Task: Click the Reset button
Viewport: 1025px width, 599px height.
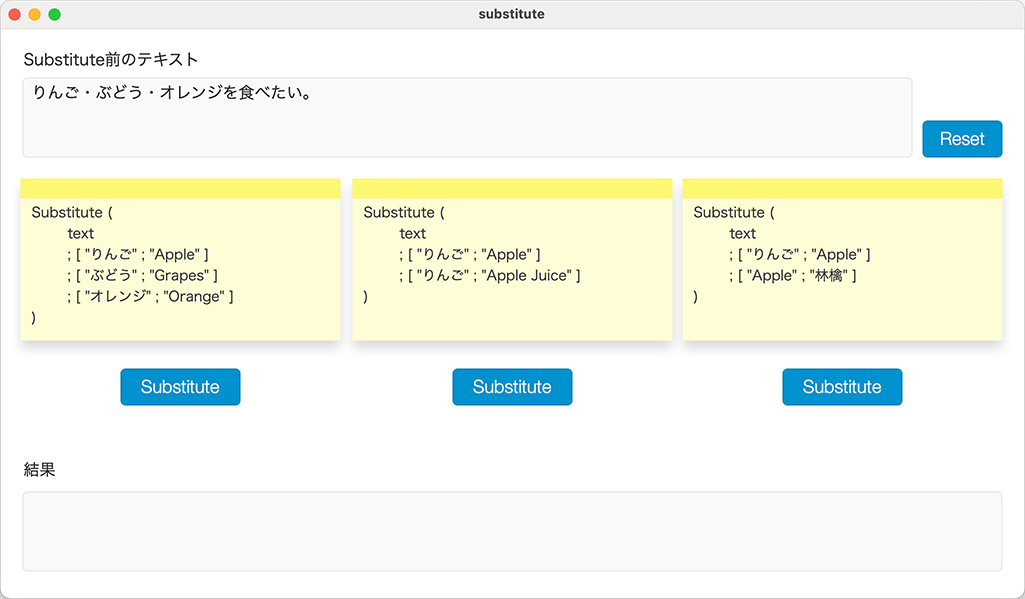Action: 962,139
